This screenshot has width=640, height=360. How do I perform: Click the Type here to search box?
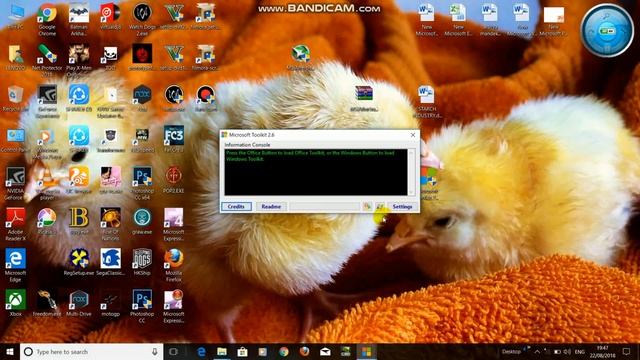pyautogui.click(x=91, y=351)
